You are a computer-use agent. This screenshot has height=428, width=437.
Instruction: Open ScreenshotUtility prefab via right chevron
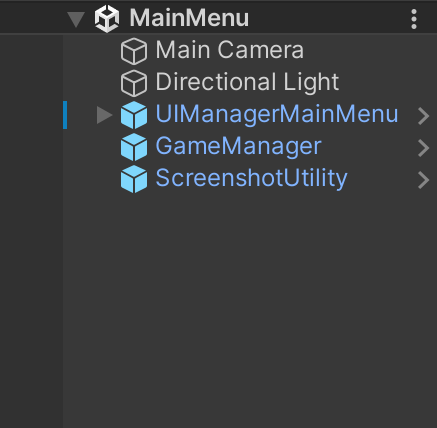423,180
